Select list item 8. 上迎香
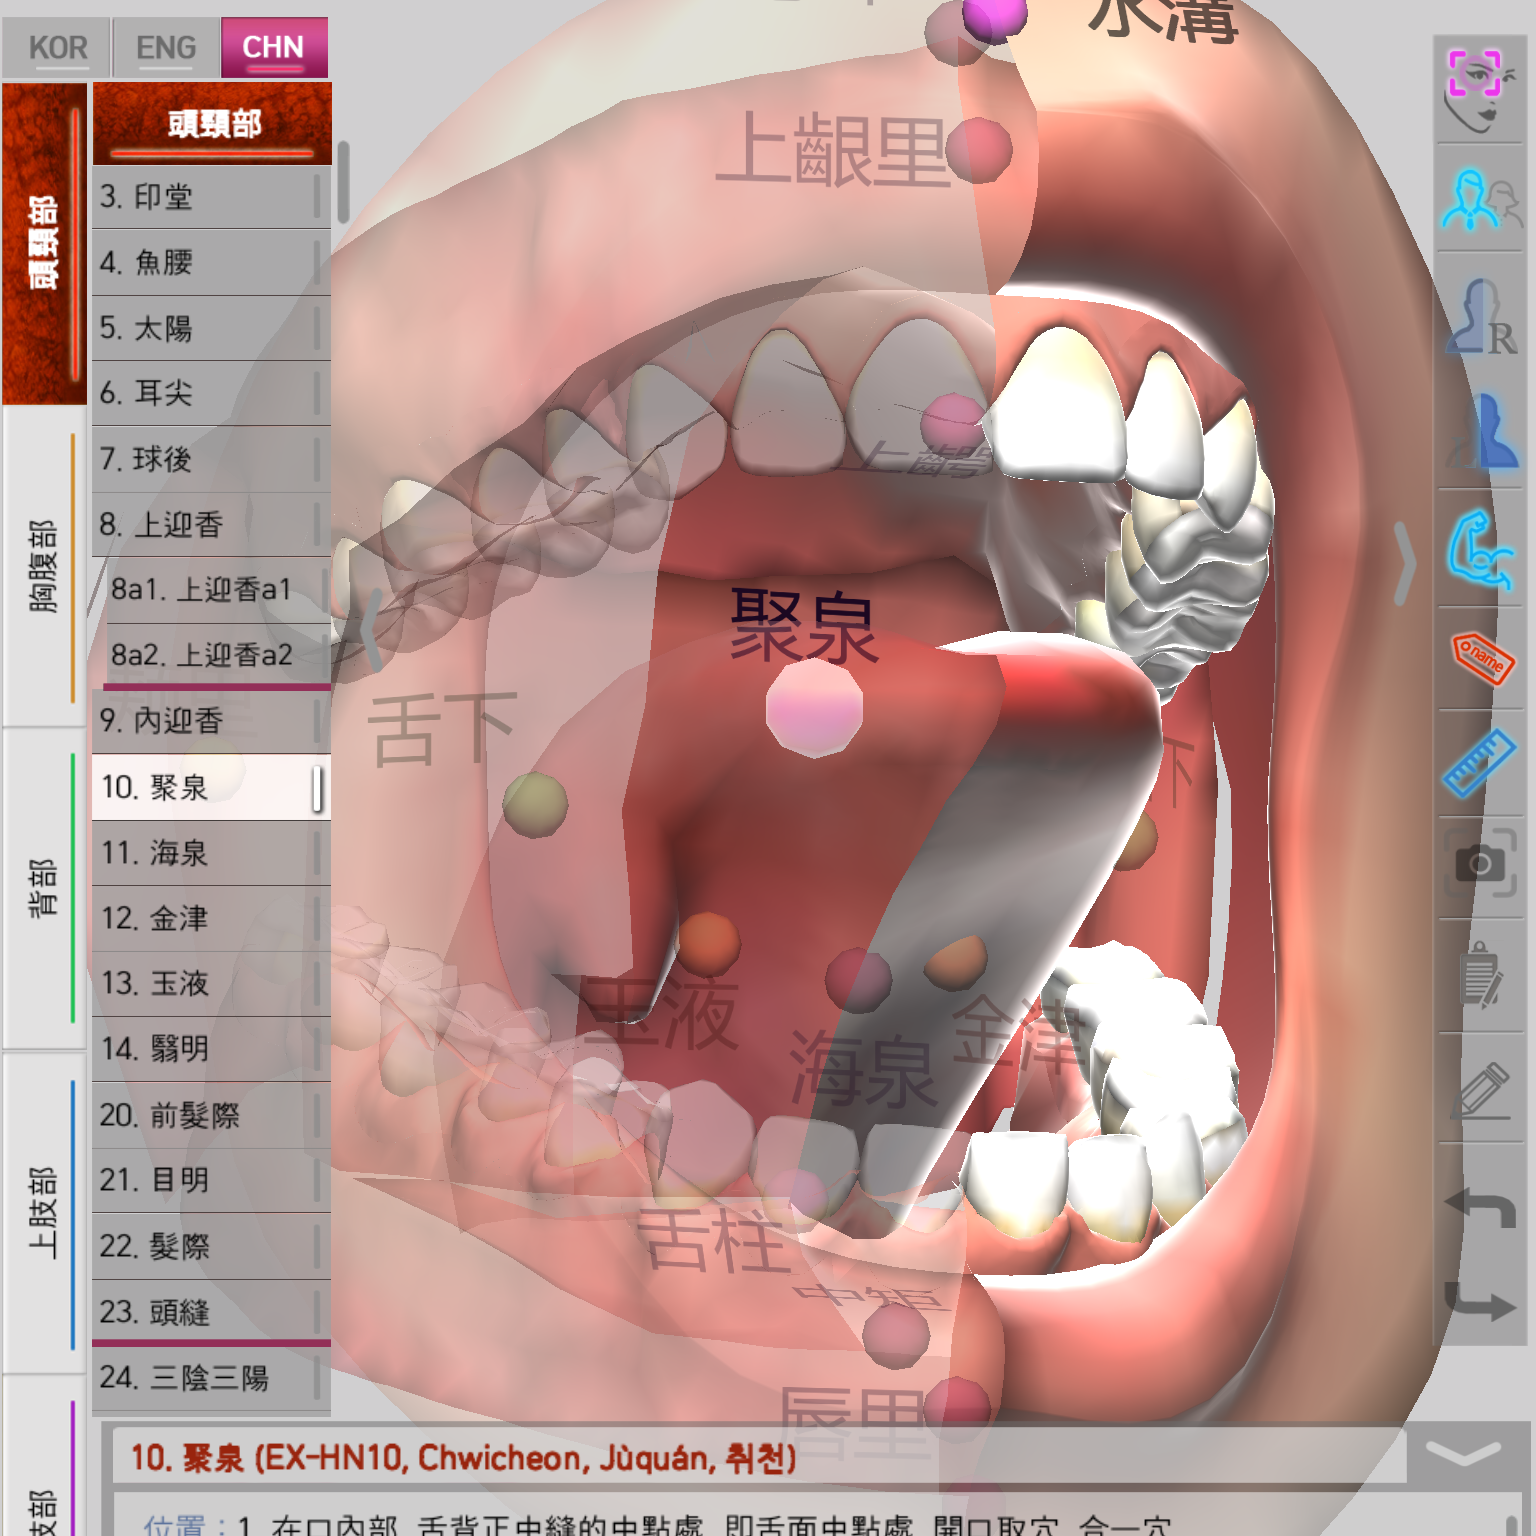Viewport: 1536px width, 1536px height. (x=211, y=524)
